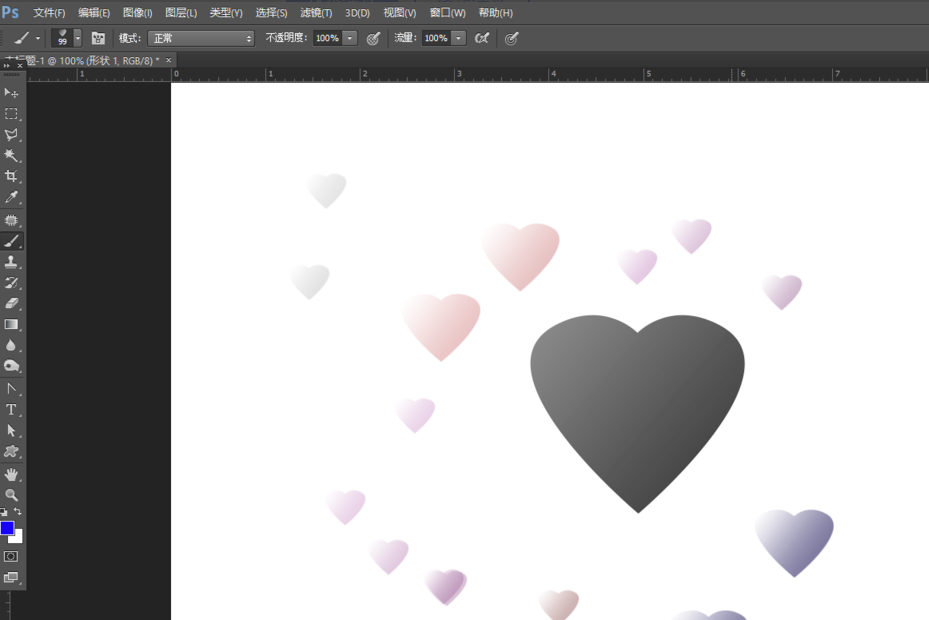Screen dimensions: 929x620
Task: Change screen mode button
Action: pyautogui.click(x=11, y=577)
